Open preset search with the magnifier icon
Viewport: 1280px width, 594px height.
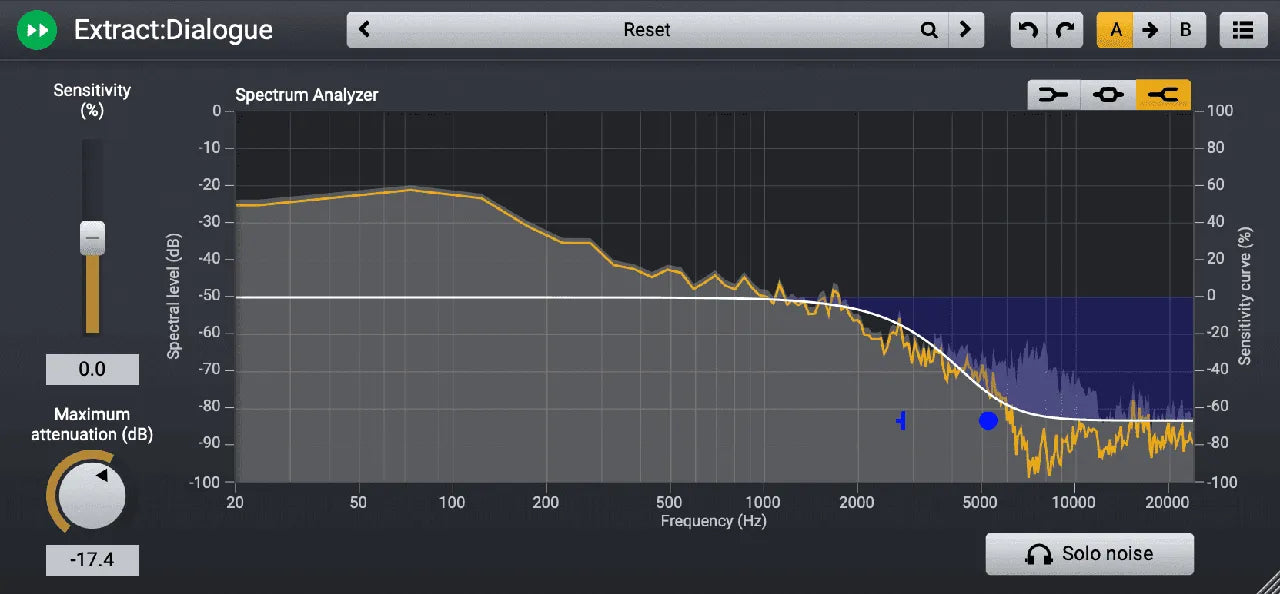(x=928, y=30)
